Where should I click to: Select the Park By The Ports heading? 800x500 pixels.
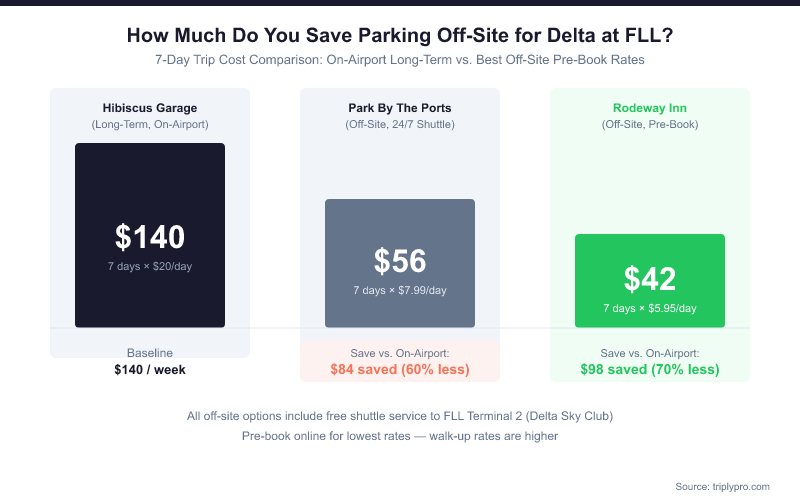(x=400, y=108)
